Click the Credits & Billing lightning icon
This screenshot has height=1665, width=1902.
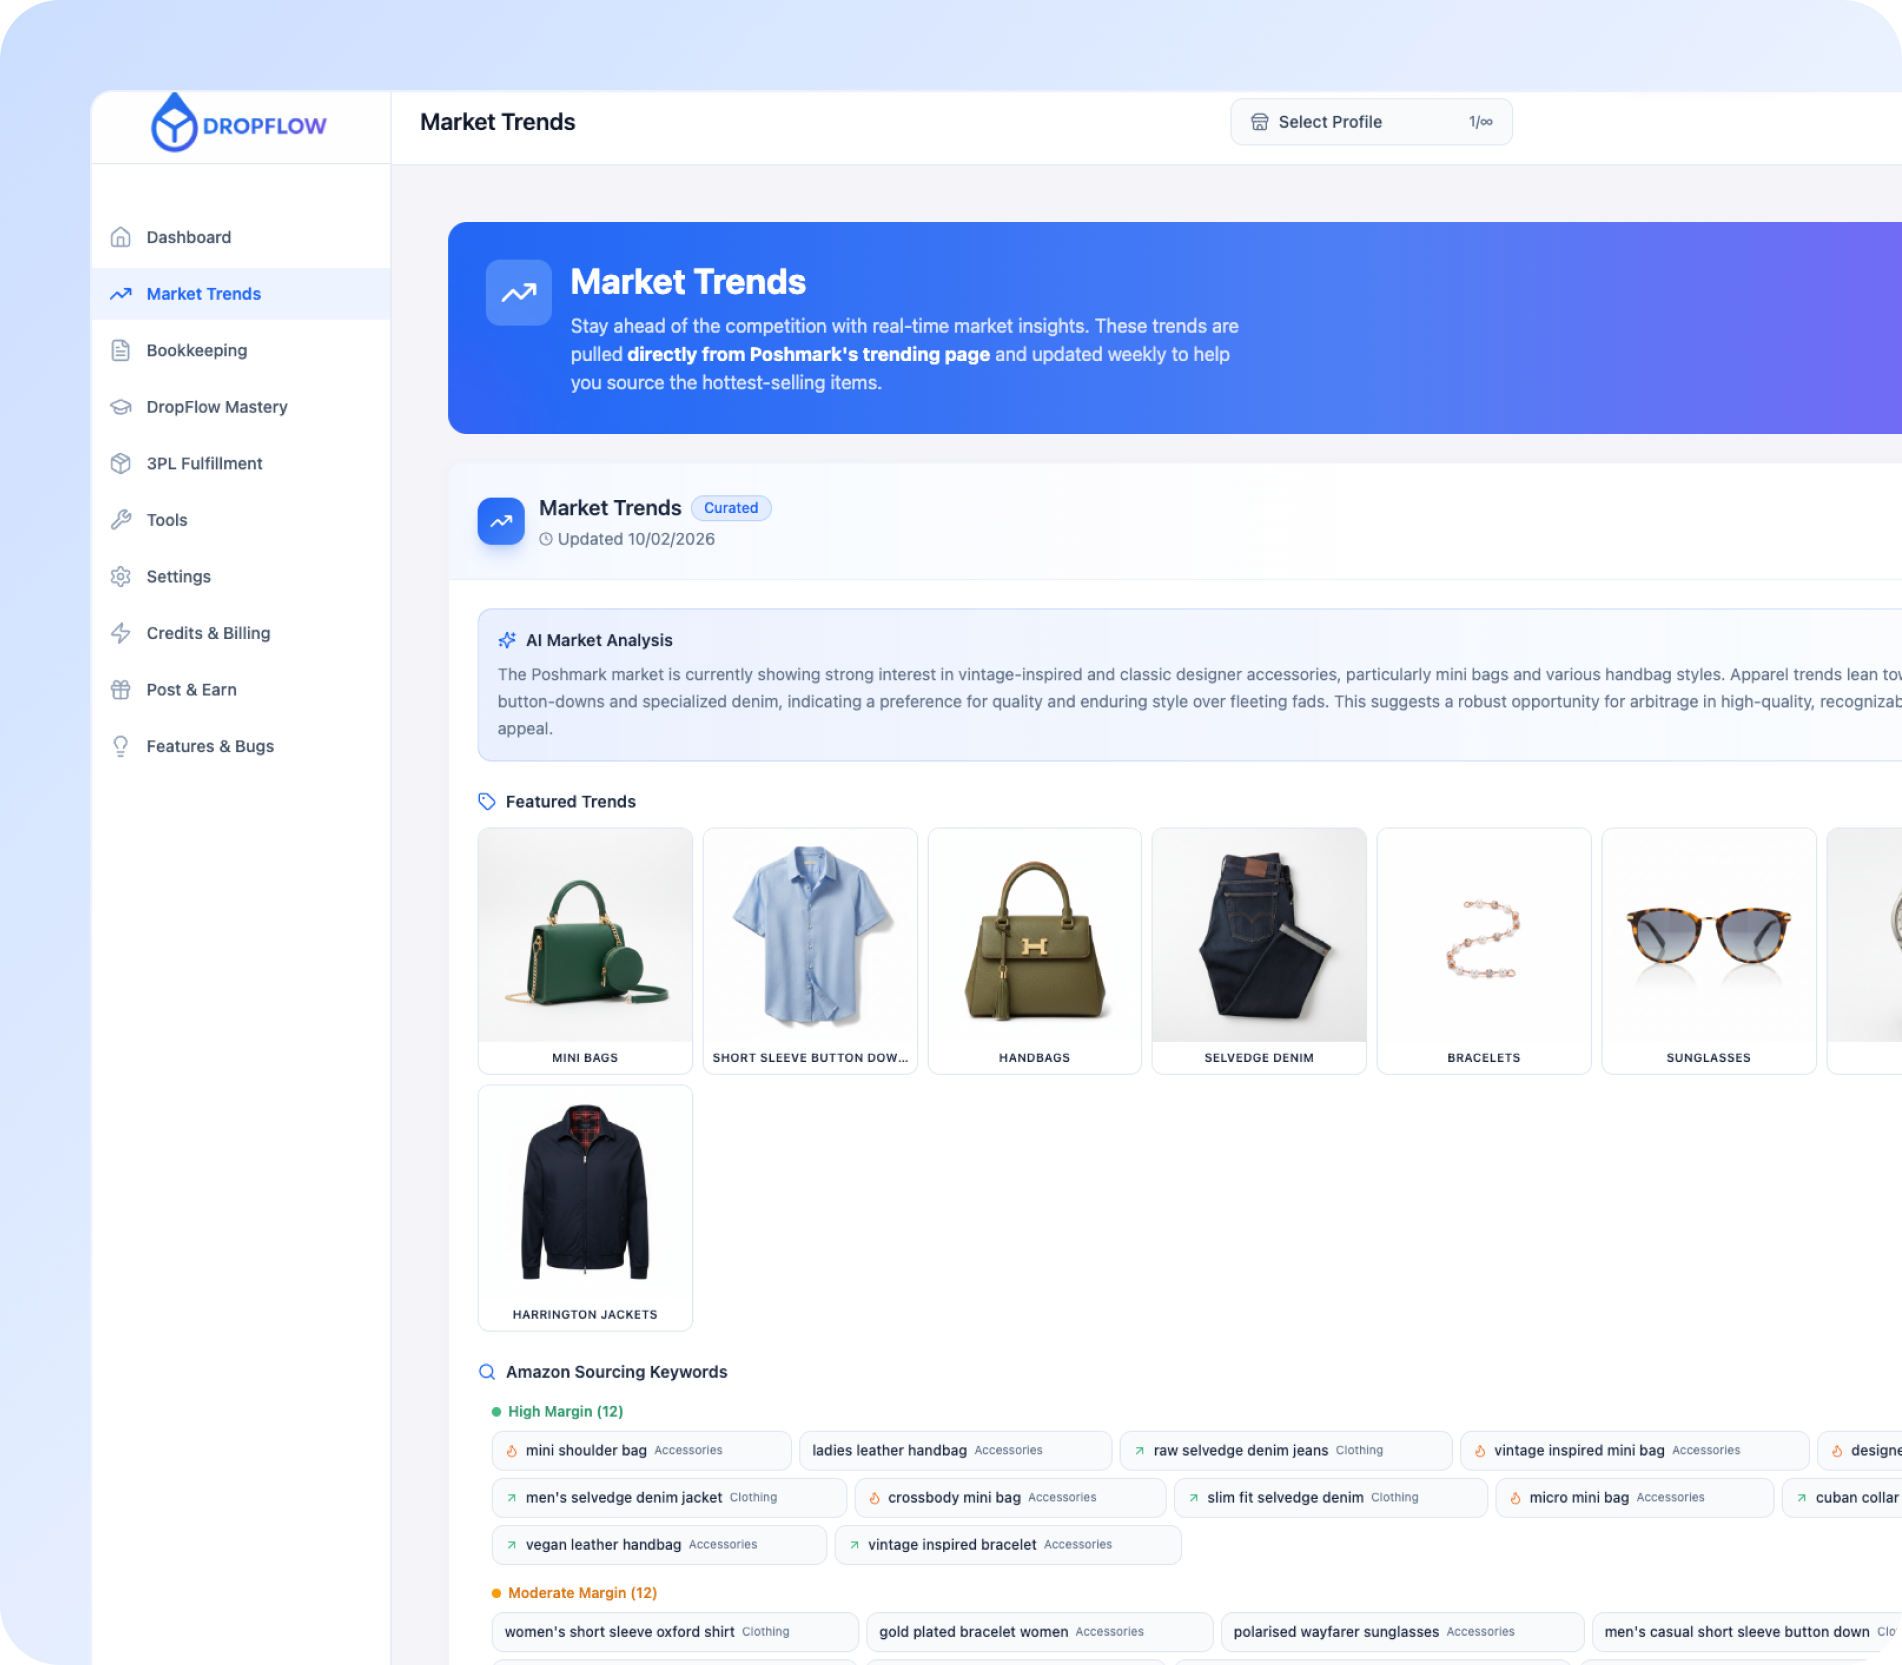click(x=121, y=633)
